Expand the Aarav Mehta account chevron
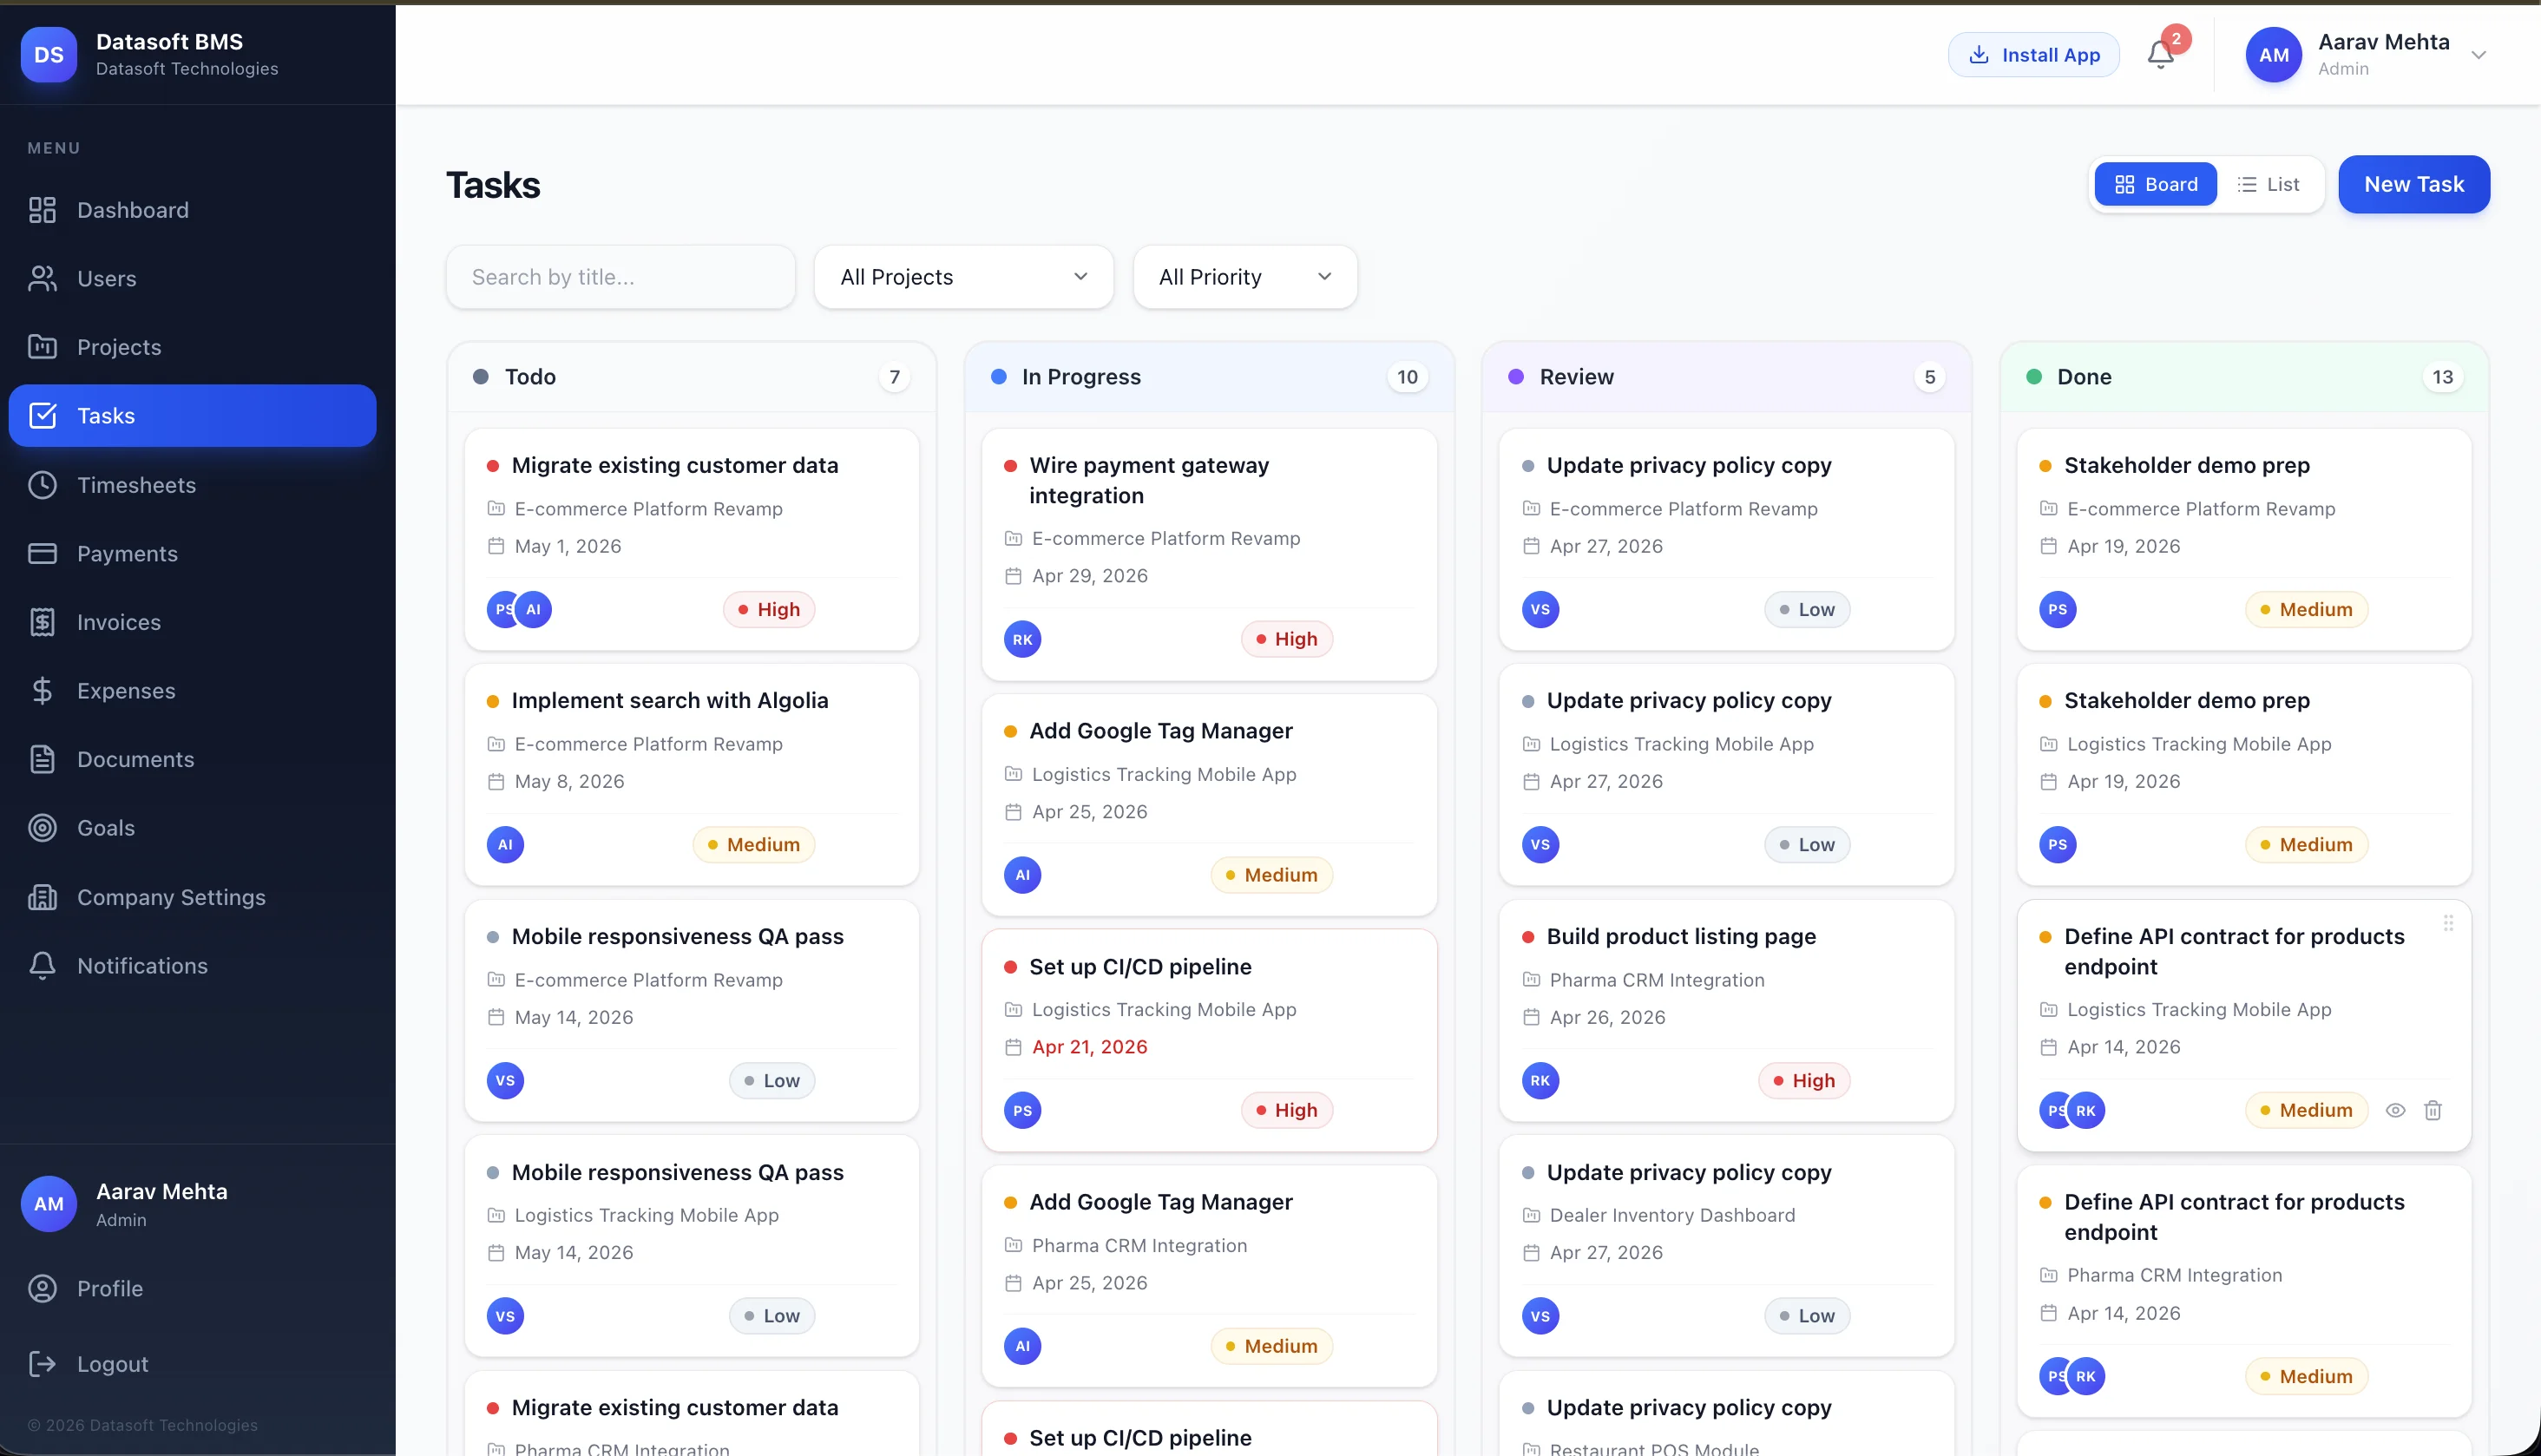The image size is (2541, 1456). point(2479,55)
